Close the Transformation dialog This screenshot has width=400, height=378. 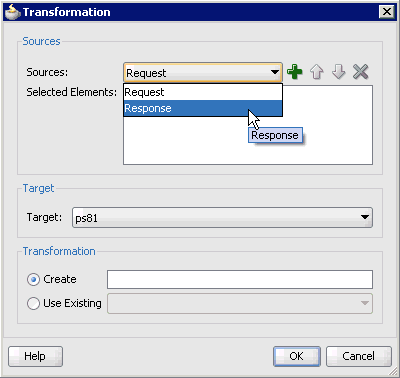[x=387, y=12]
